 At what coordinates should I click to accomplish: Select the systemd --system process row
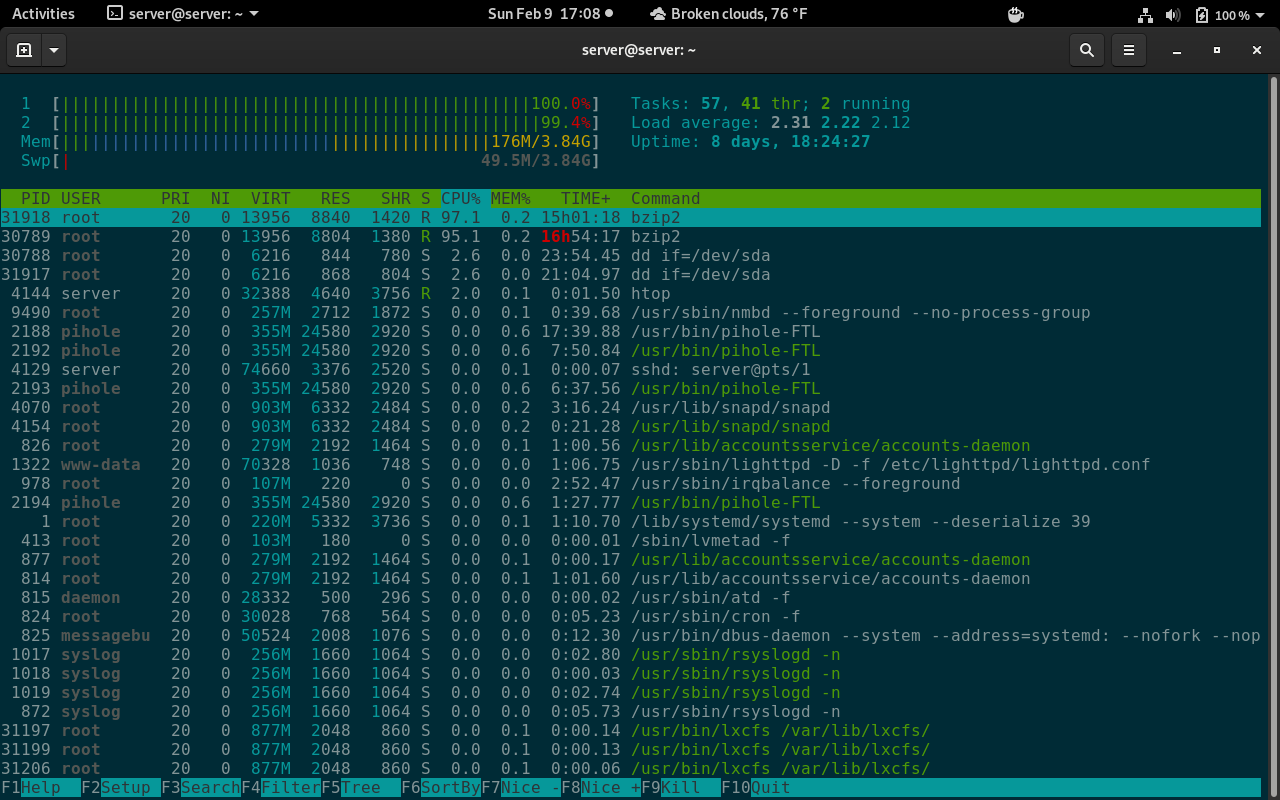pyautogui.click(x=631, y=521)
